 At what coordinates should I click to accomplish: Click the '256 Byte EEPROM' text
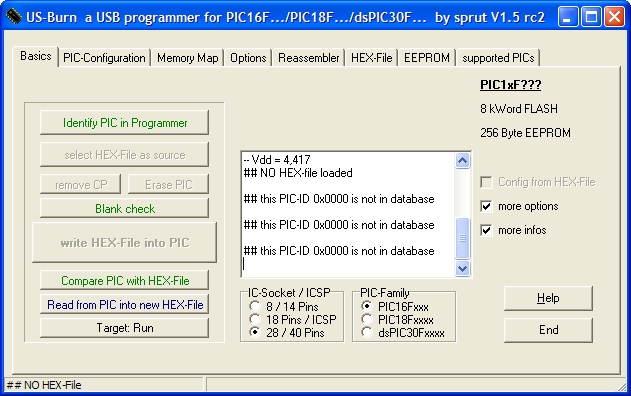(525, 133)
